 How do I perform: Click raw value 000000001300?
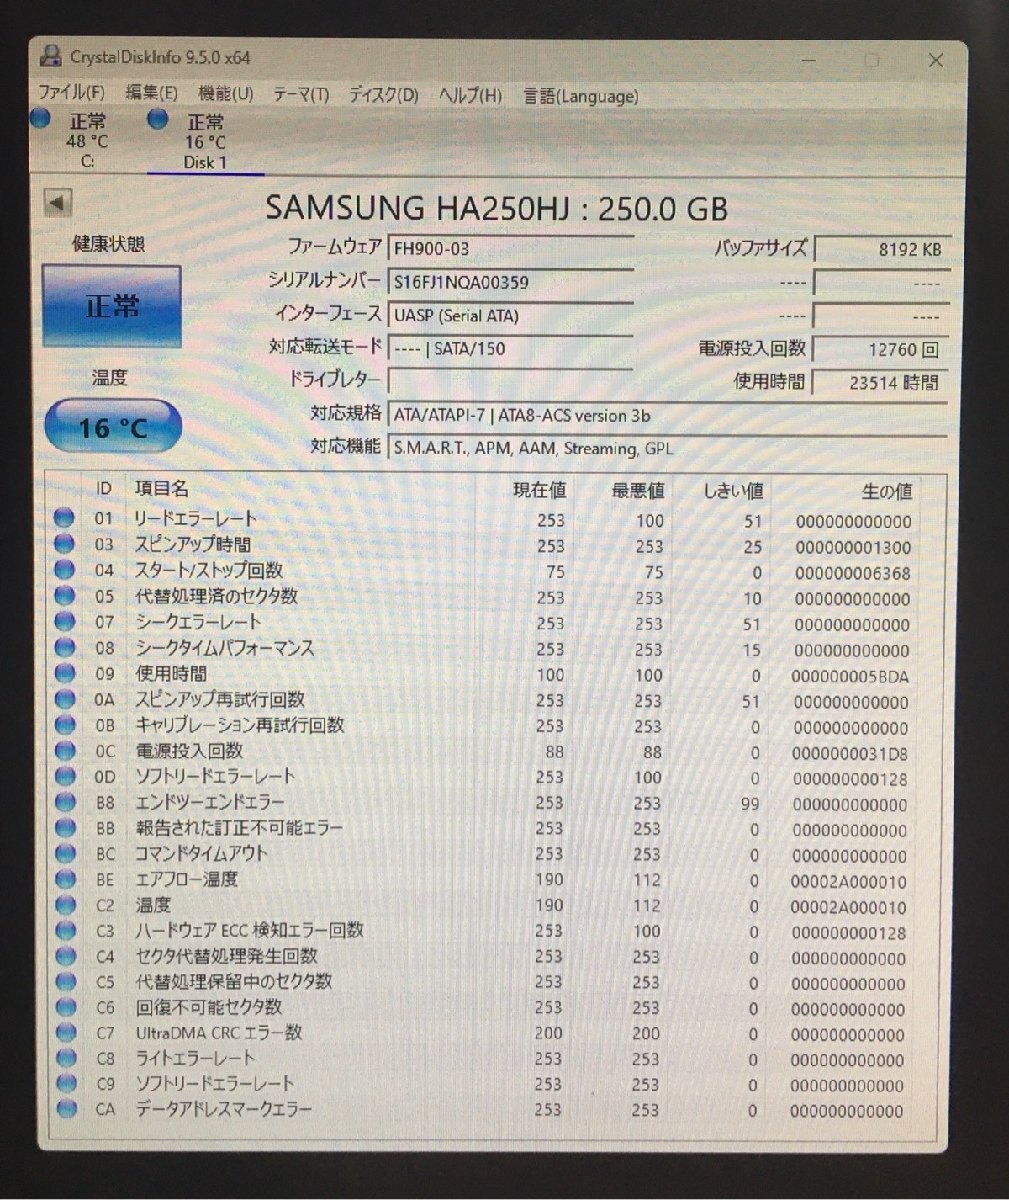click(853, 547)
